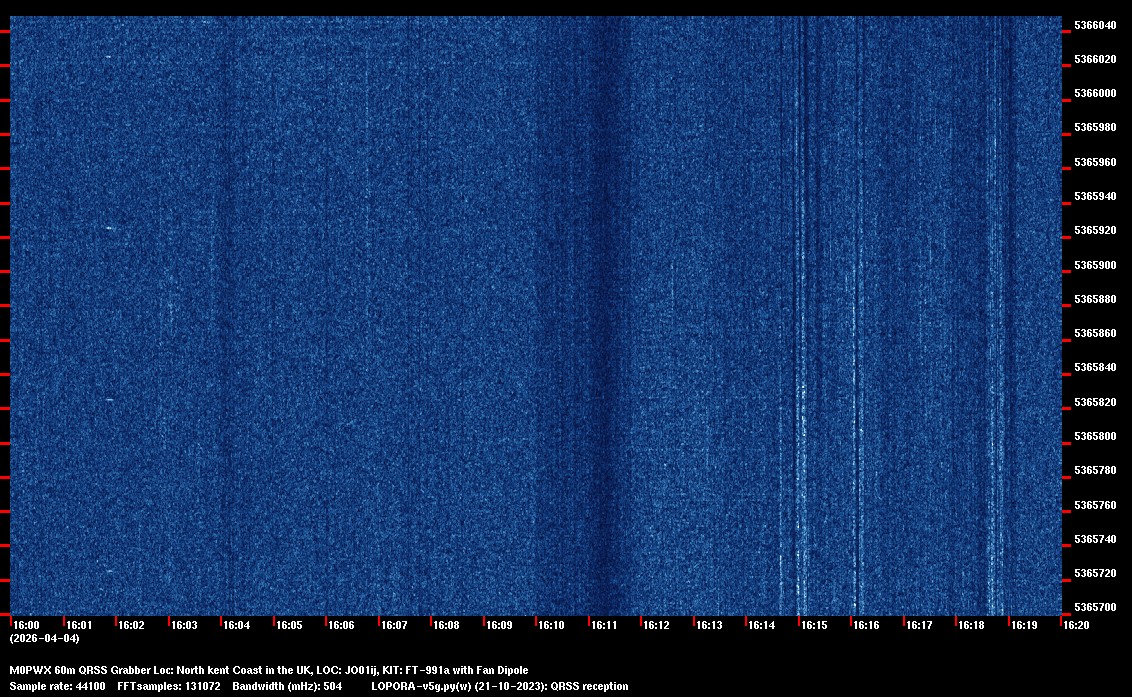Click the 5365740 frequency label
This screenshot has width=1132, height=697.
click(1095, 539)
